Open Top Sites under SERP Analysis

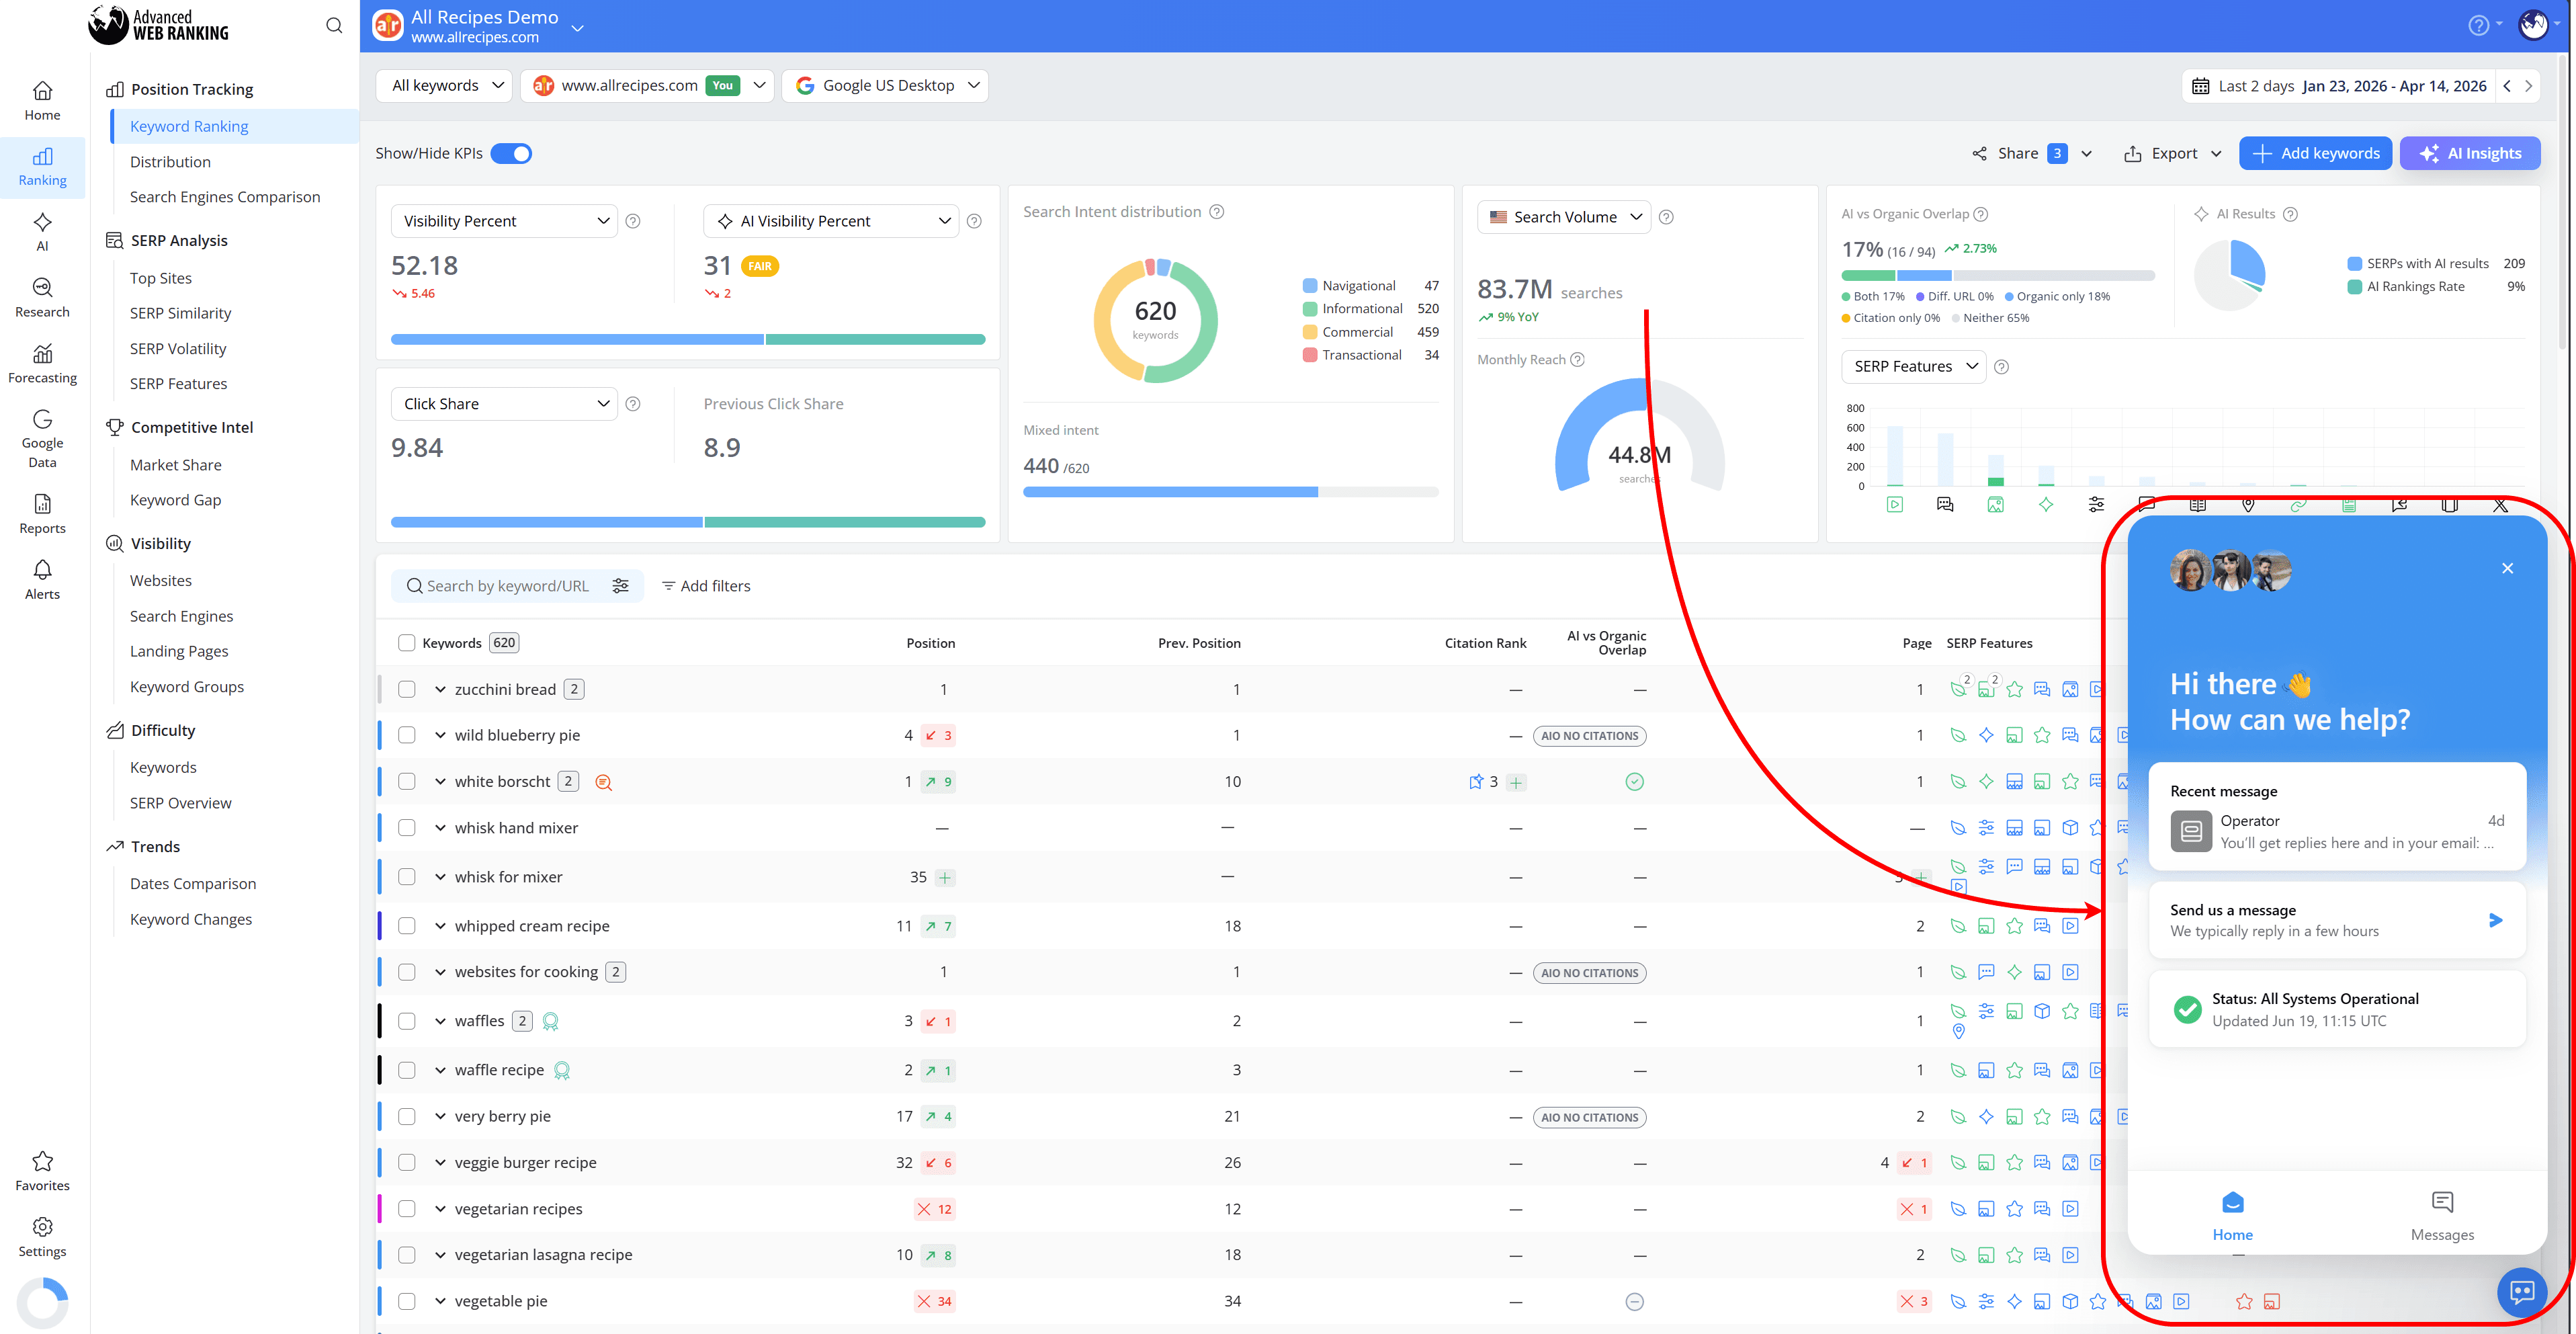point(161,278)
